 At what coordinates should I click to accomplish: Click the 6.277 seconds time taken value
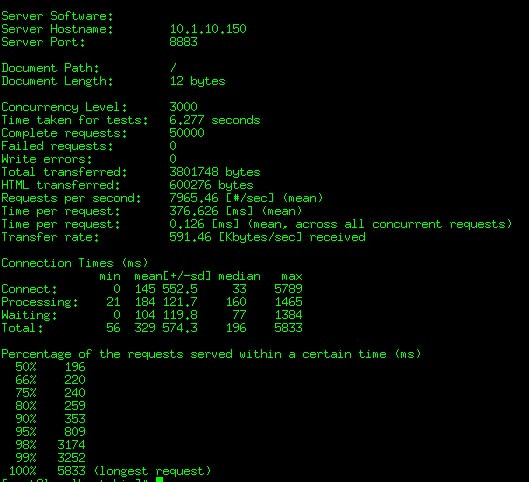[215, 120]
